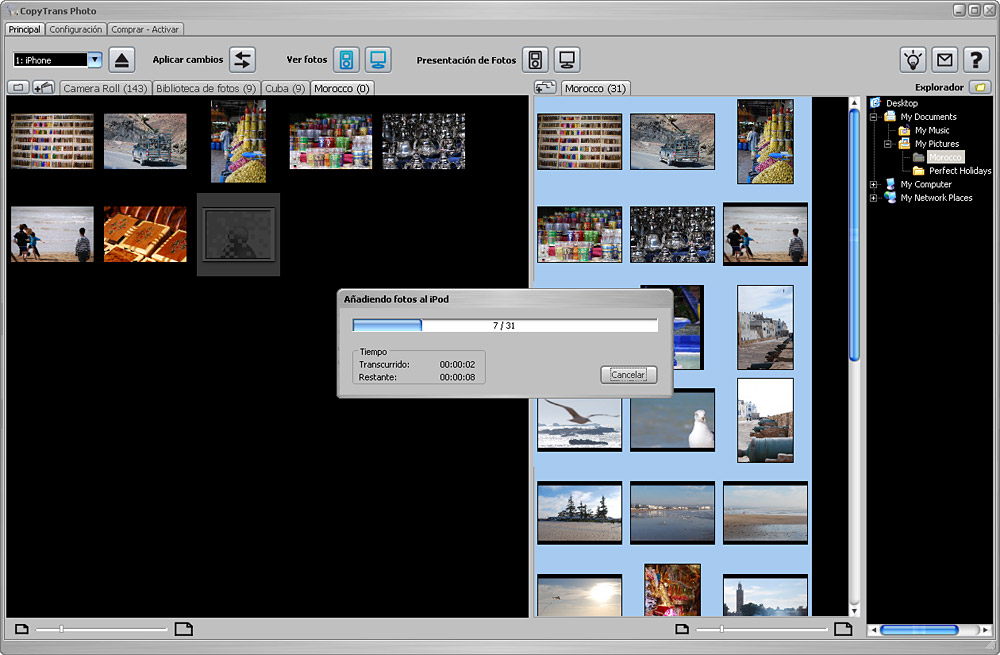Select the silver teapots photo in the left pane

pyautogui.click(x=423, y=141)
